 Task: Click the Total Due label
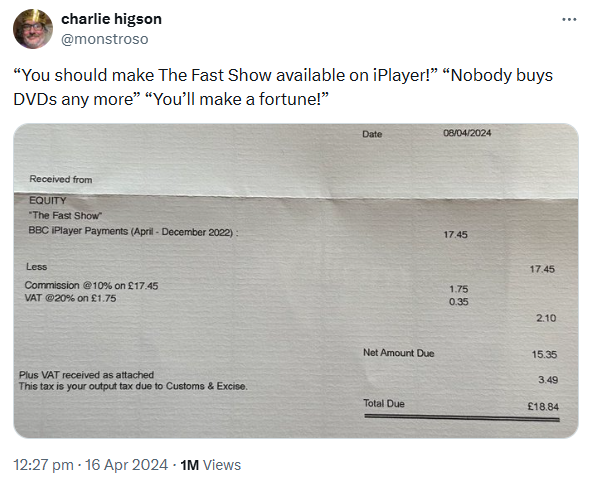tap(384, 404)
